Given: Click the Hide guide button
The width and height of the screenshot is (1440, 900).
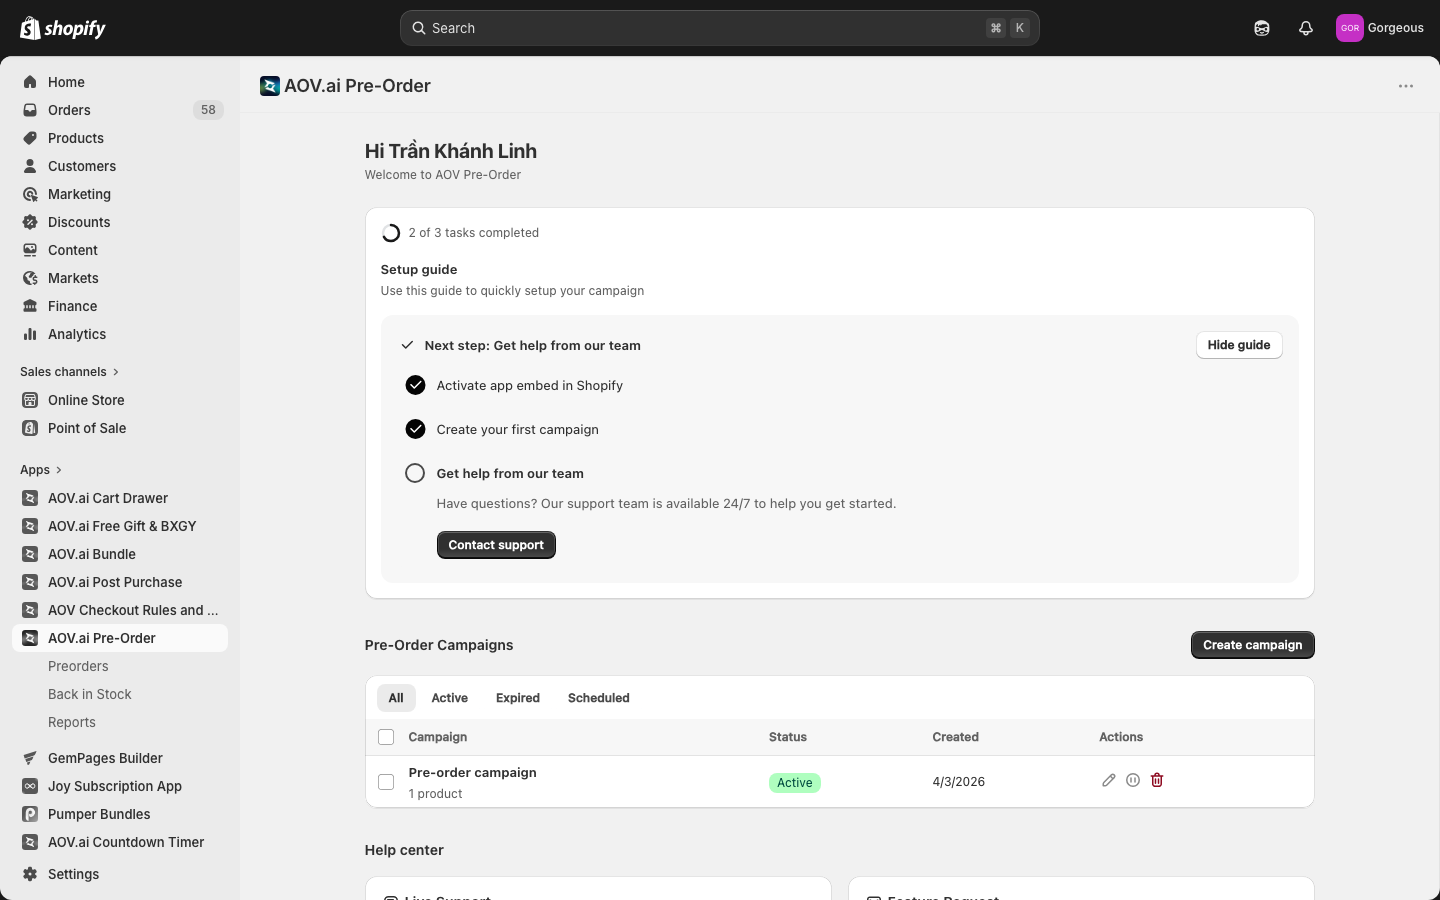Looking at the screenshot, I should click(1239, 345).
